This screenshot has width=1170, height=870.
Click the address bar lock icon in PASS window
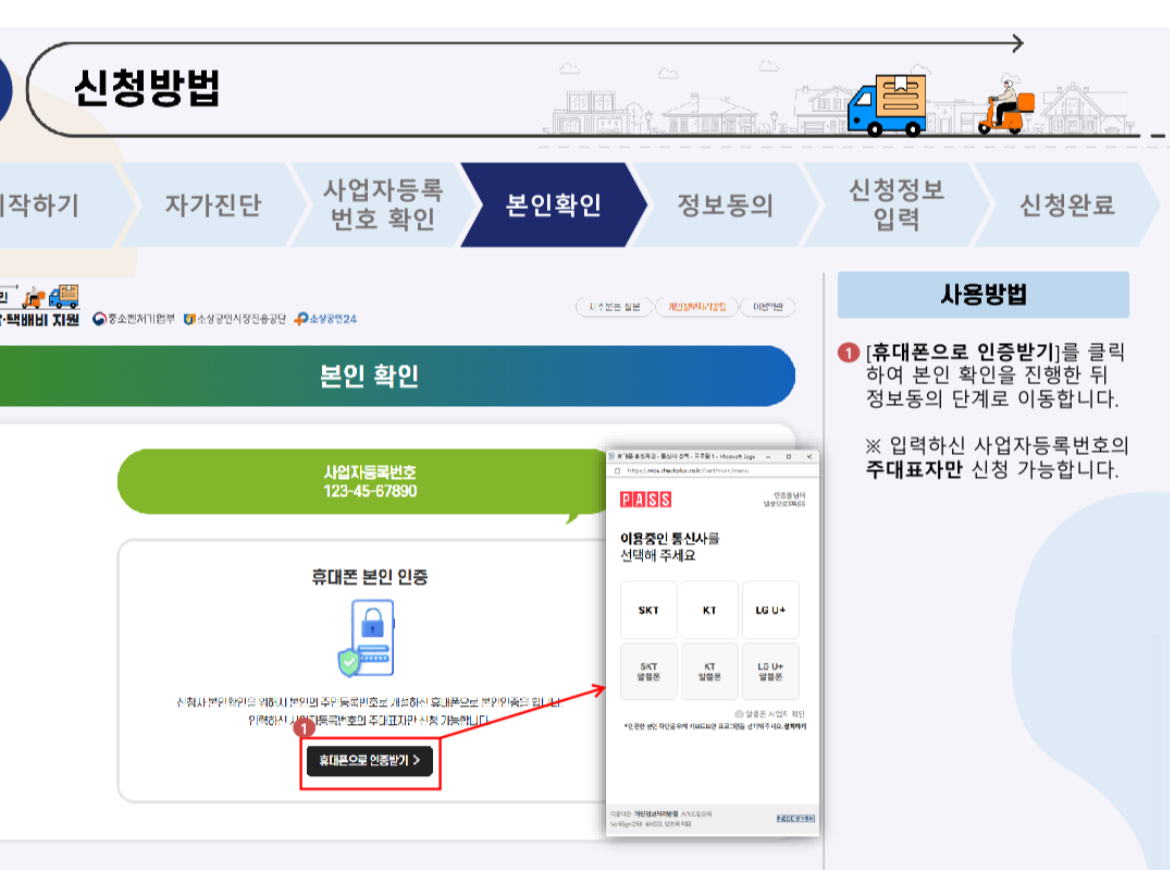coord(617,471)
